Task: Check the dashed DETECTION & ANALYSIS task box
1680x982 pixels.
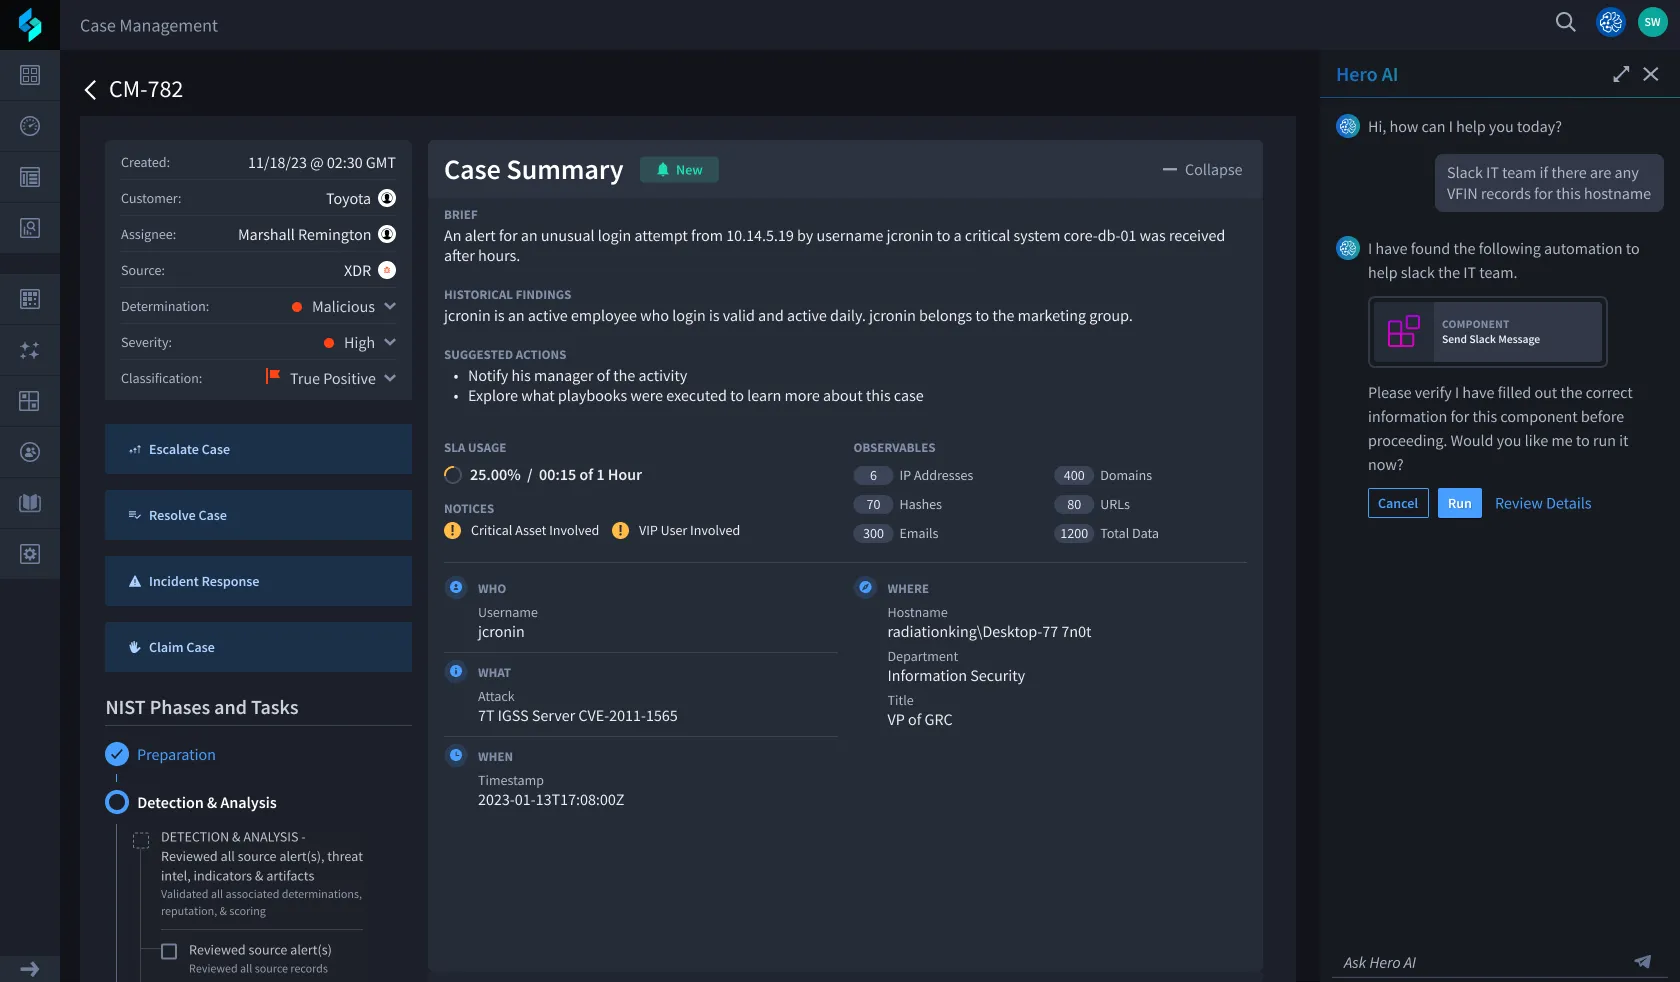Action: [141, 841]
